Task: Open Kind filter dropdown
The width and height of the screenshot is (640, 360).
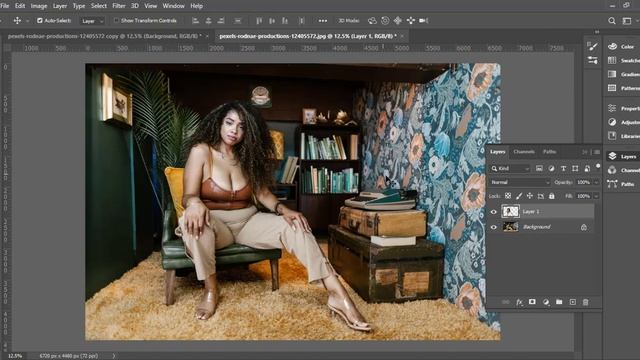Action: click(510, 168)
